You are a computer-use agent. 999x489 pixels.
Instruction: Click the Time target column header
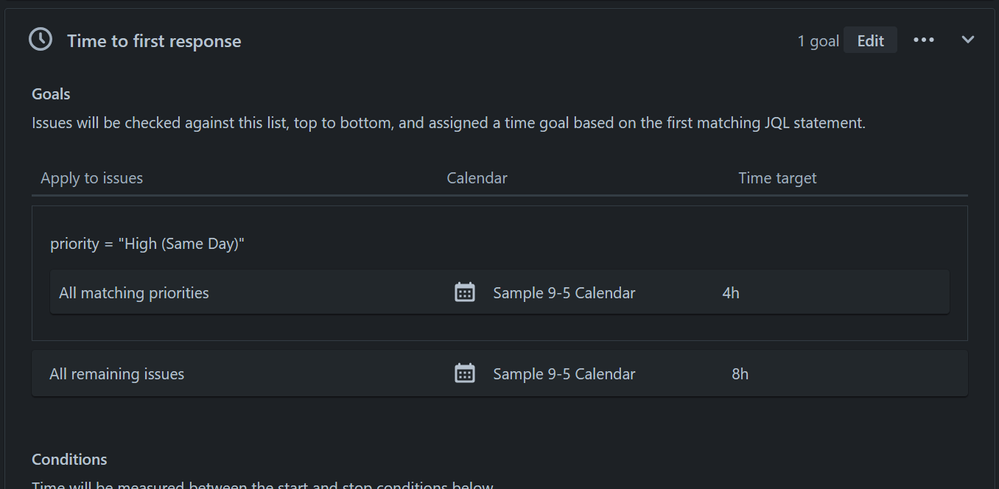(x=777, y=178)
